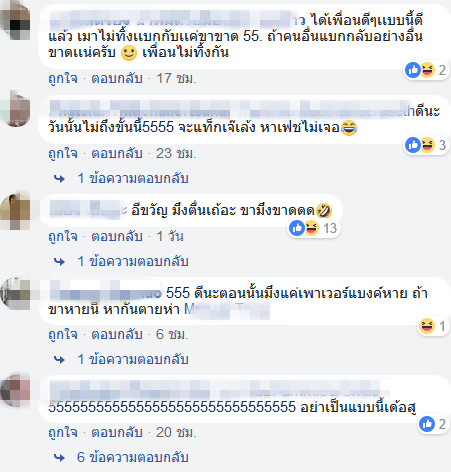Expand 6 ข้อความตอบกลับ replies
This screenshot has height=472, width=451.
click(x=133, y=457)
